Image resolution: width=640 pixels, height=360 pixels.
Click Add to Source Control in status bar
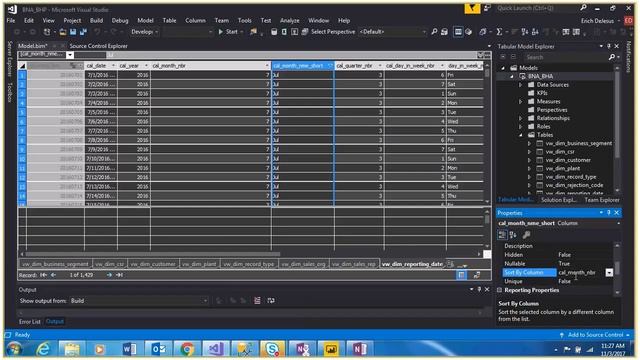[596, 335]
